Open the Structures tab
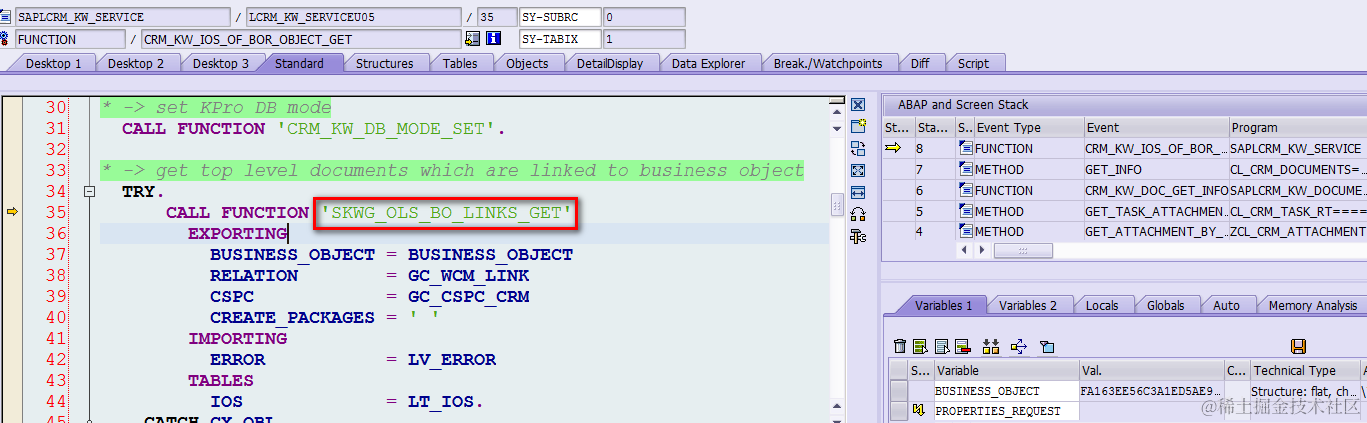 pos(385,63)
